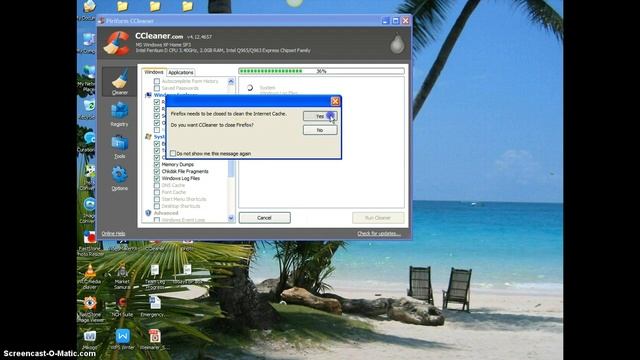Toggle Windows Log Files checkbox

(x=157, y=178)
